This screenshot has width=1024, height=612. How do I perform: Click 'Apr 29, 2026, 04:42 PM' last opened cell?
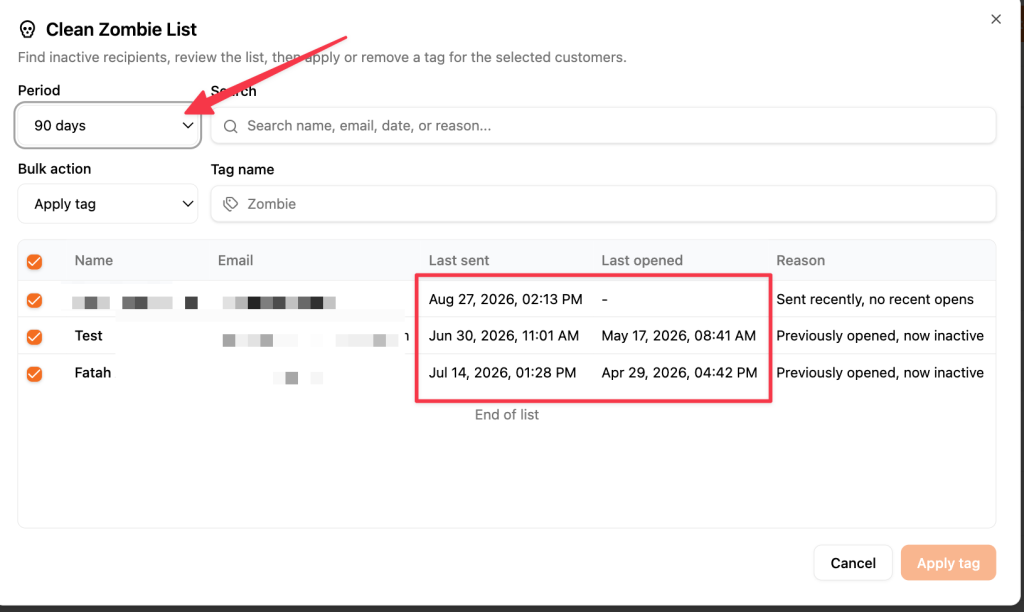click(x=679, y=373)
